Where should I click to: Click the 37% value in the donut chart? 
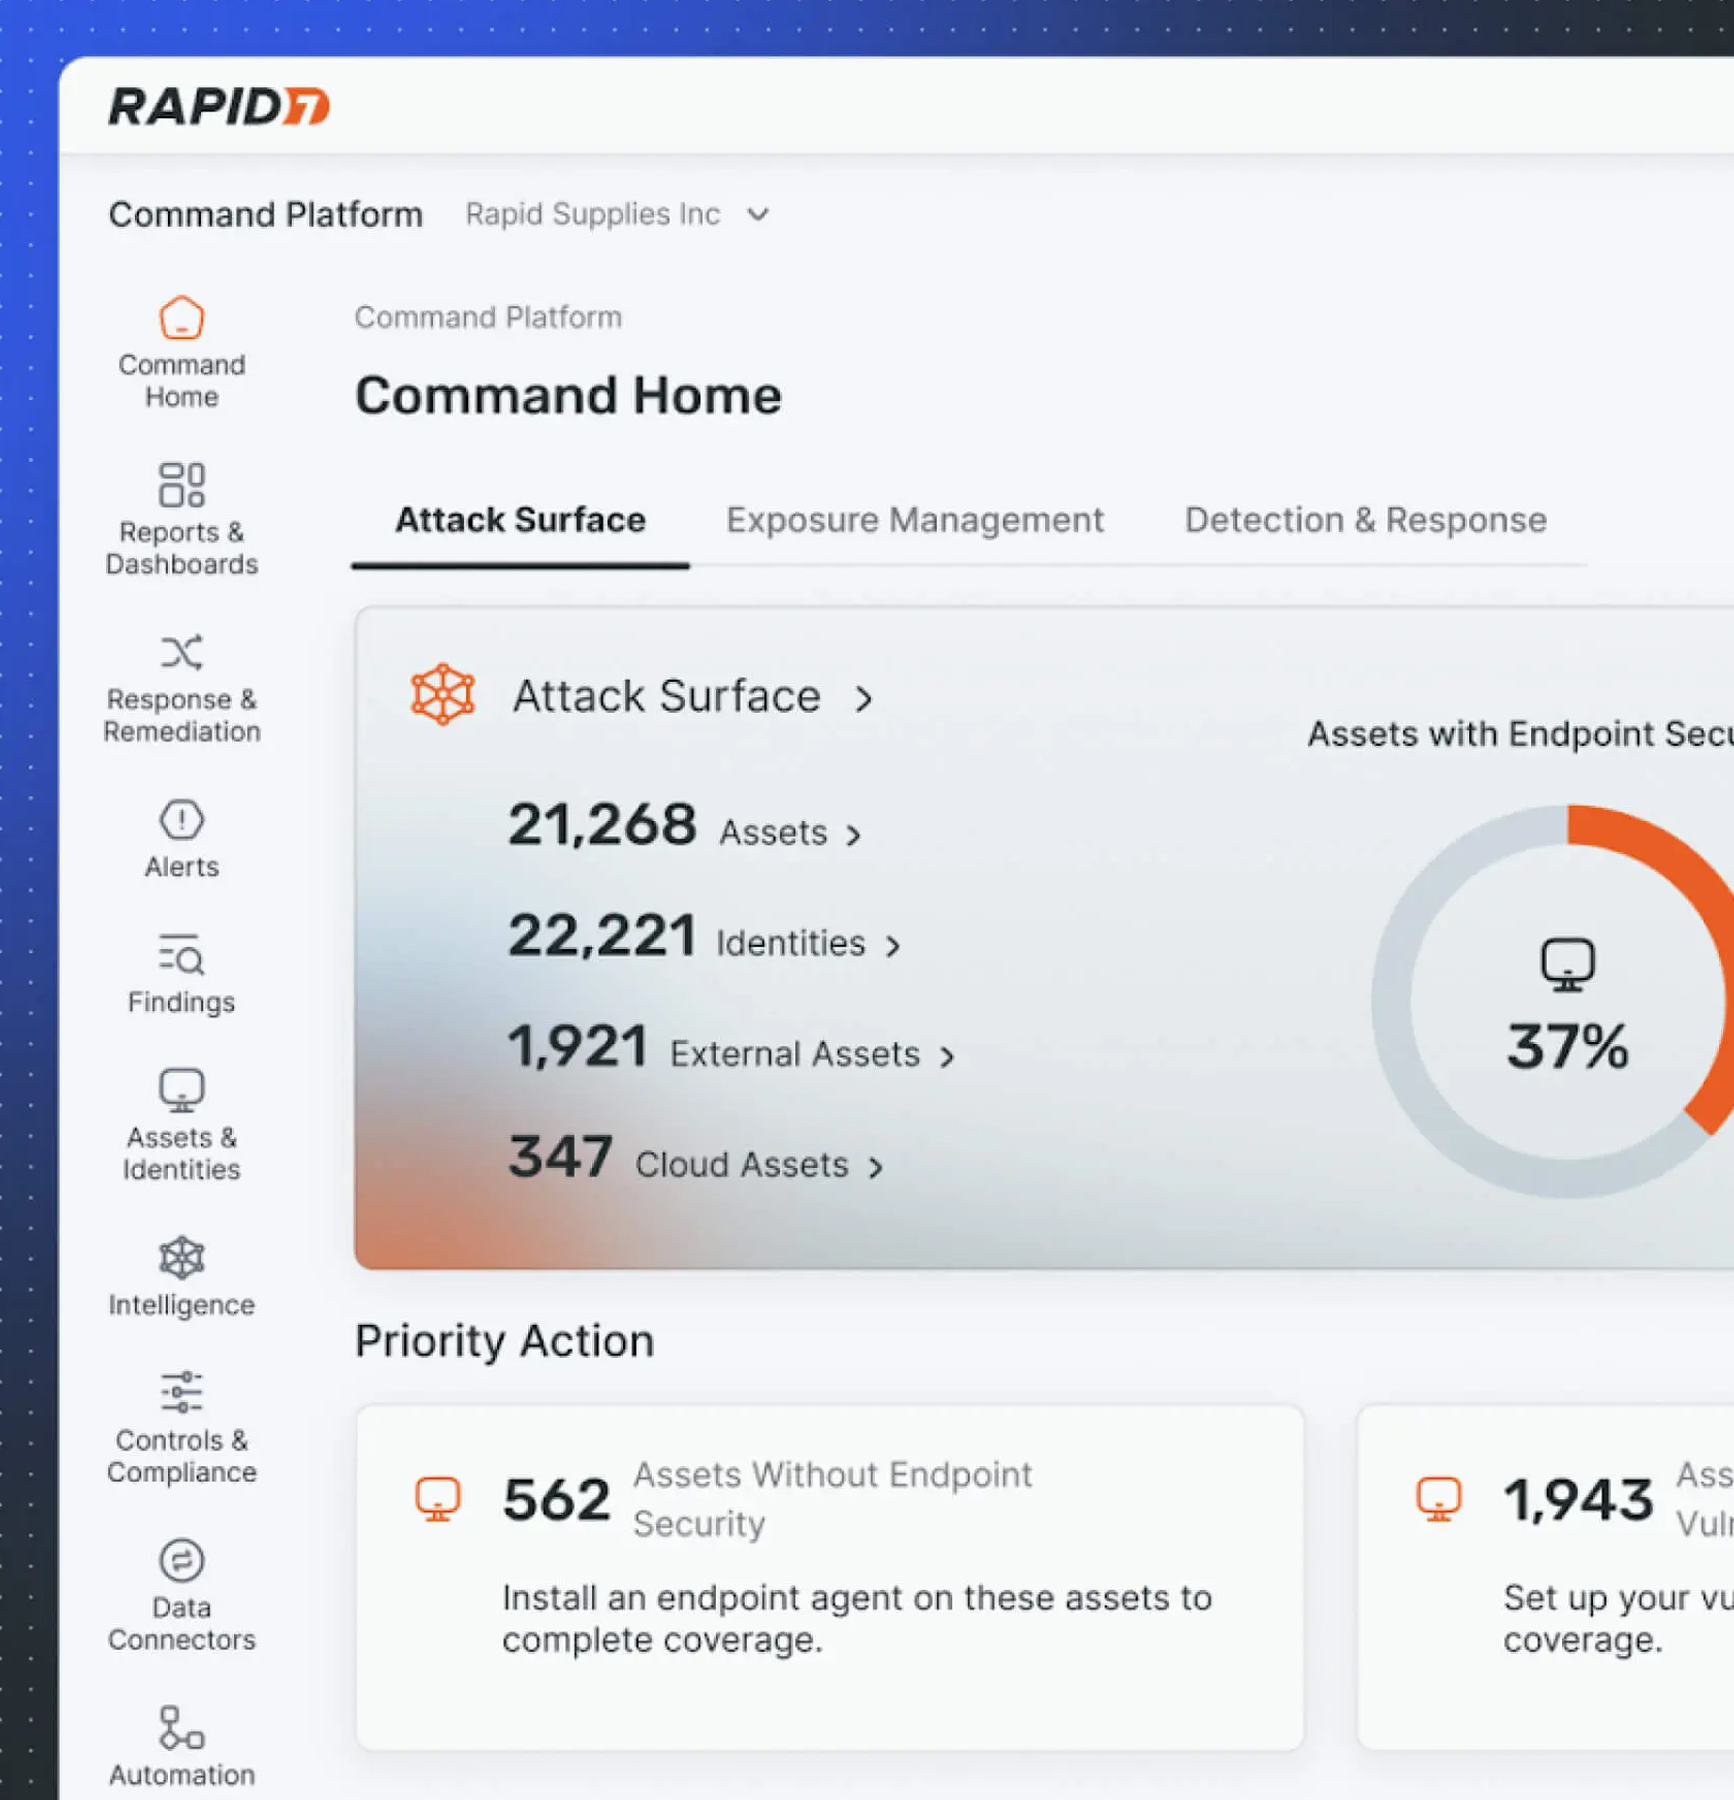point(1567,1048)
